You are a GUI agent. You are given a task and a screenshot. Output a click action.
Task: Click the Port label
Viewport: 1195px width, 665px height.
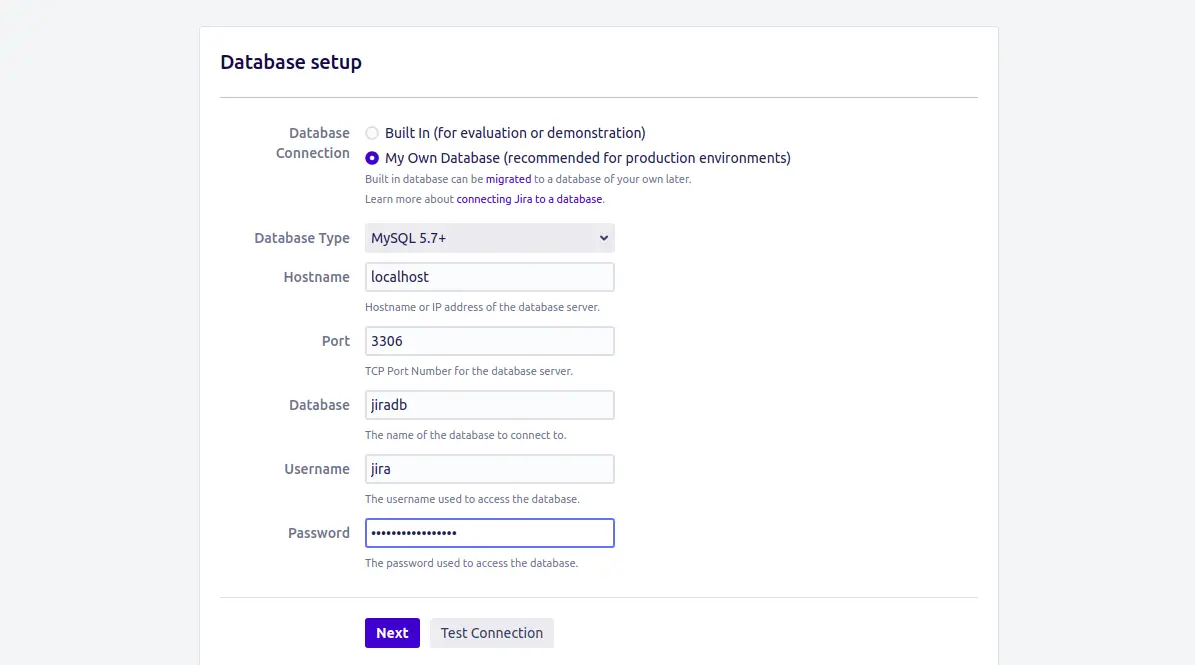(335, 341)
